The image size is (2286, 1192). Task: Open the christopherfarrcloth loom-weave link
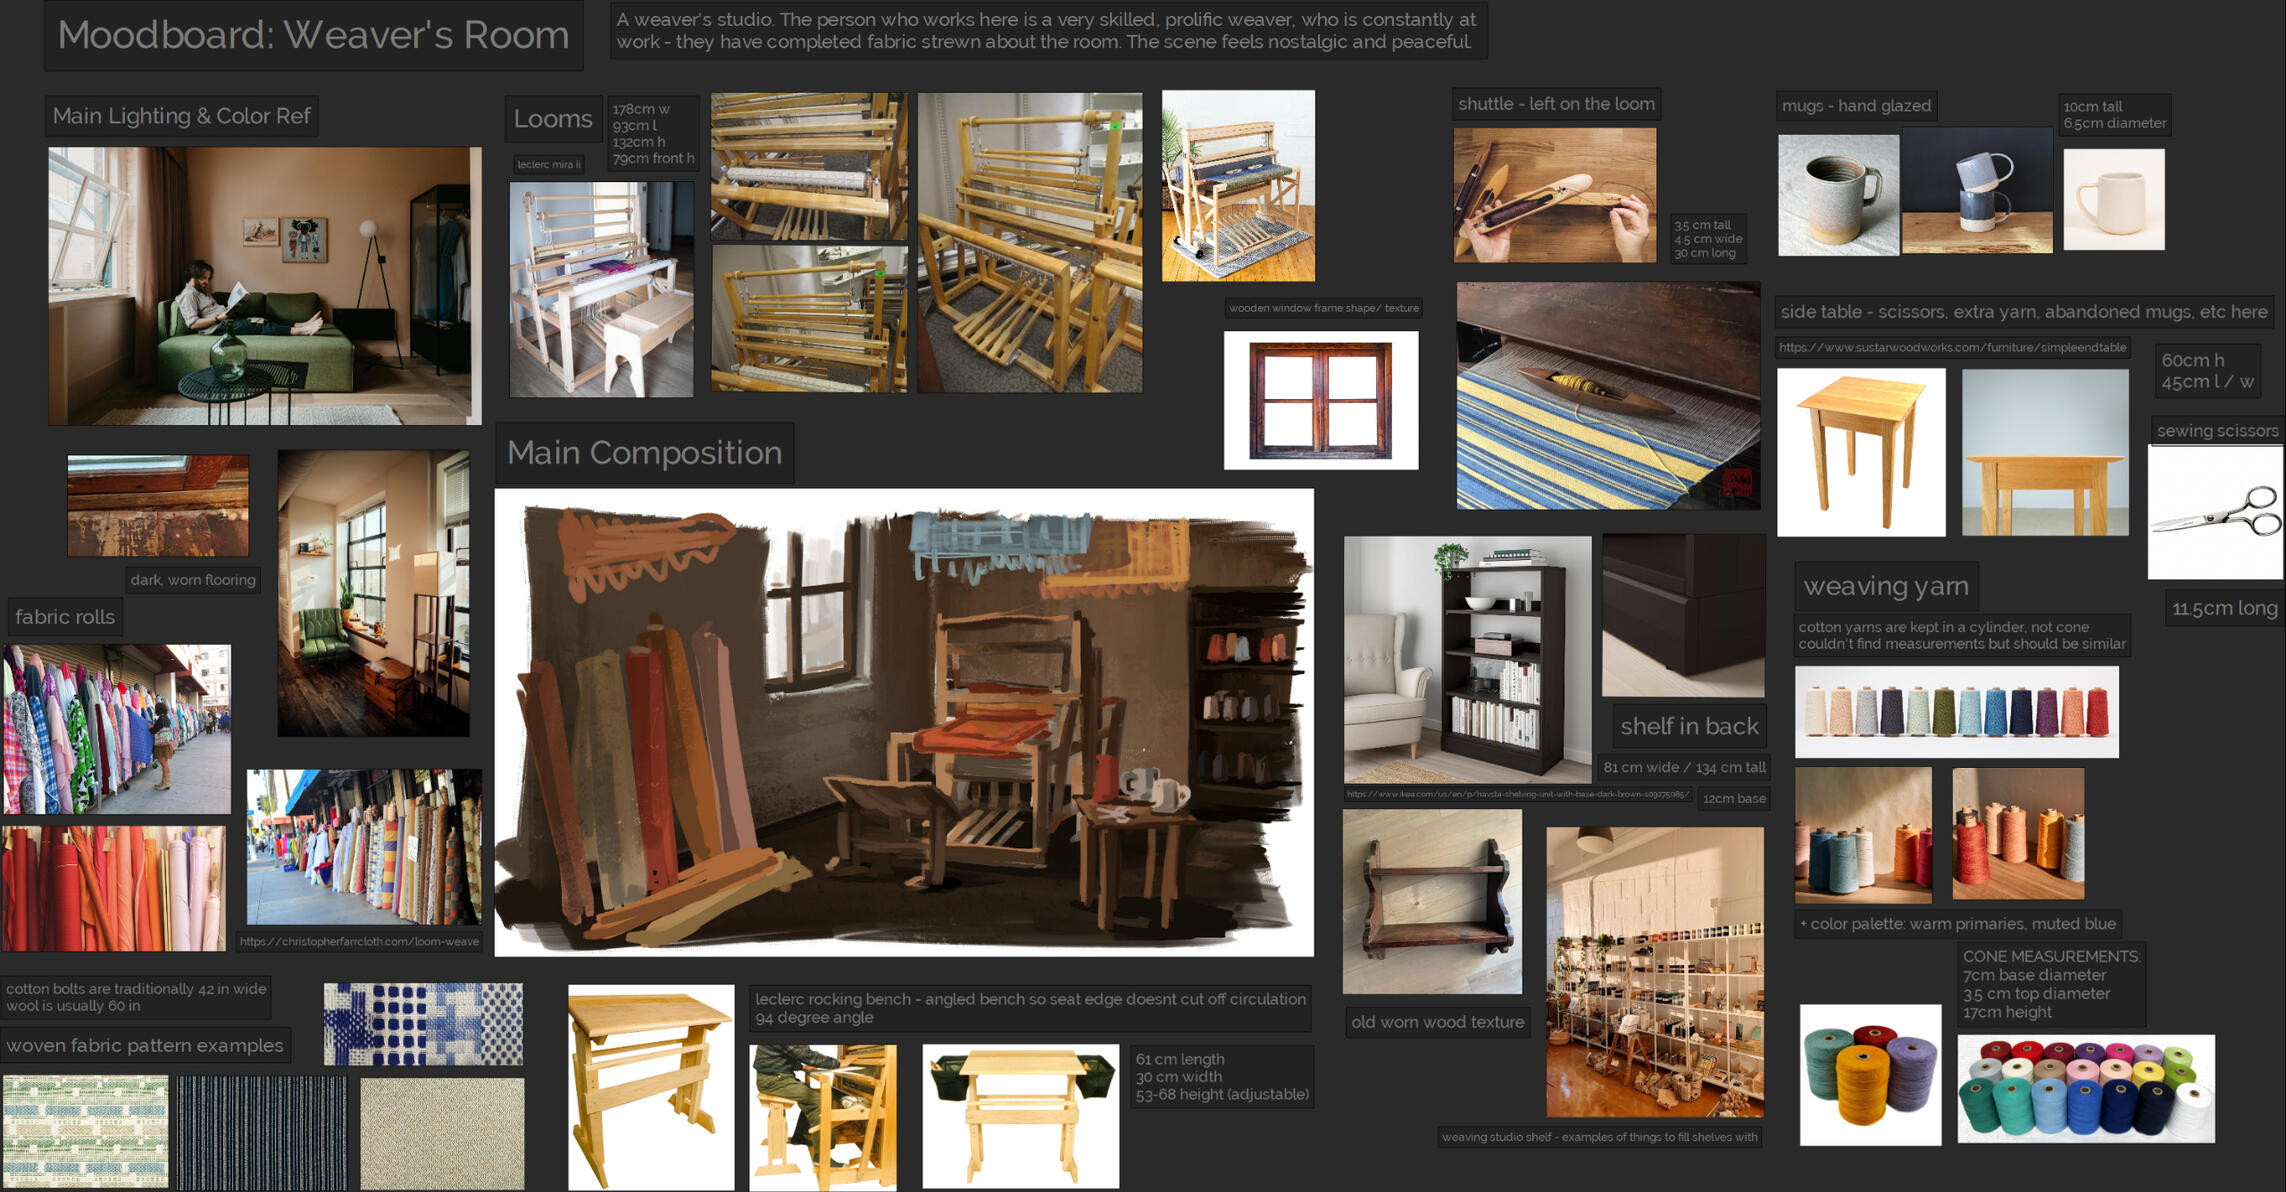(x=360, y=941)
